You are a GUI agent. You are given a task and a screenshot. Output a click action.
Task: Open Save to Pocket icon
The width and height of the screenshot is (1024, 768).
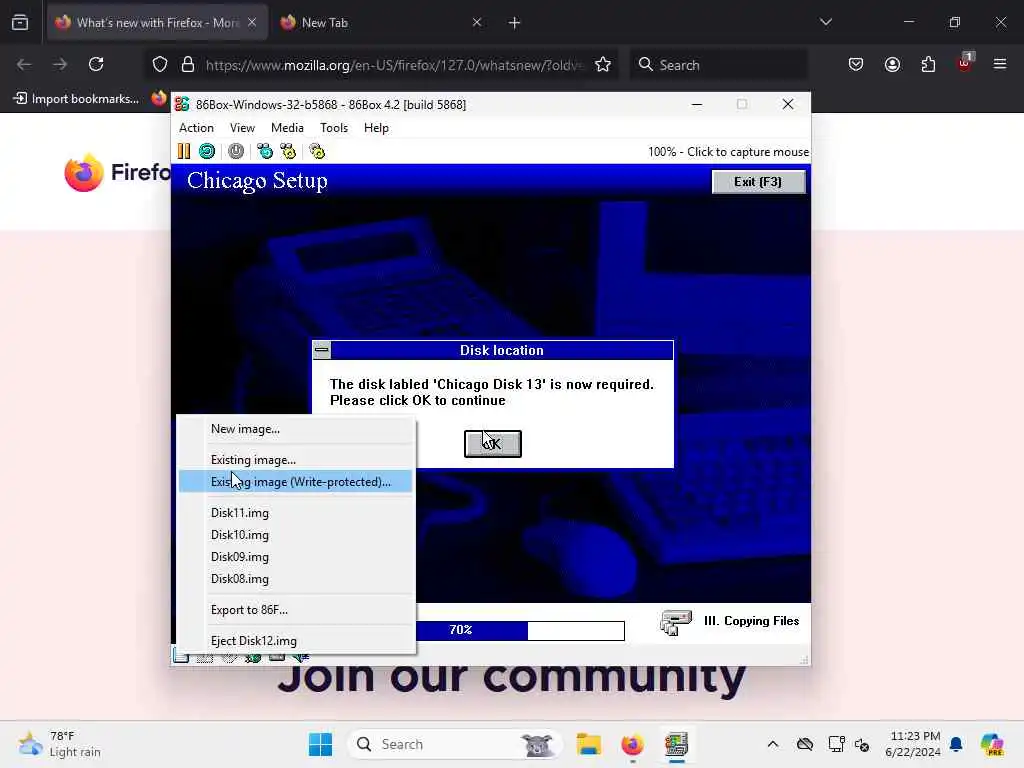point(856,64)
